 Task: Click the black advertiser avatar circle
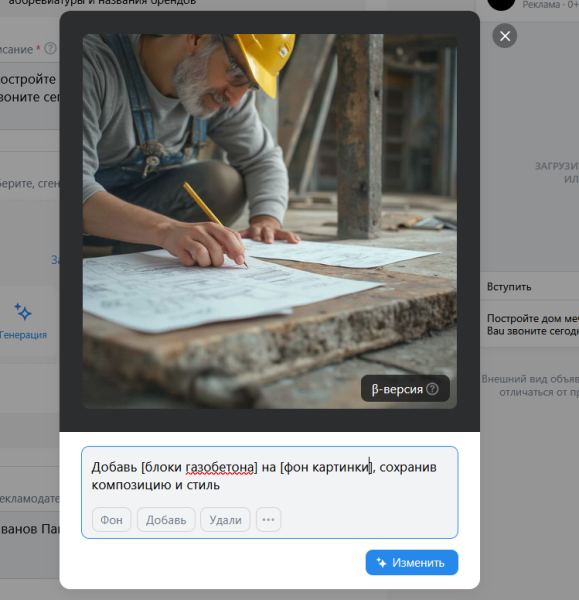click(x=501, y=4)
